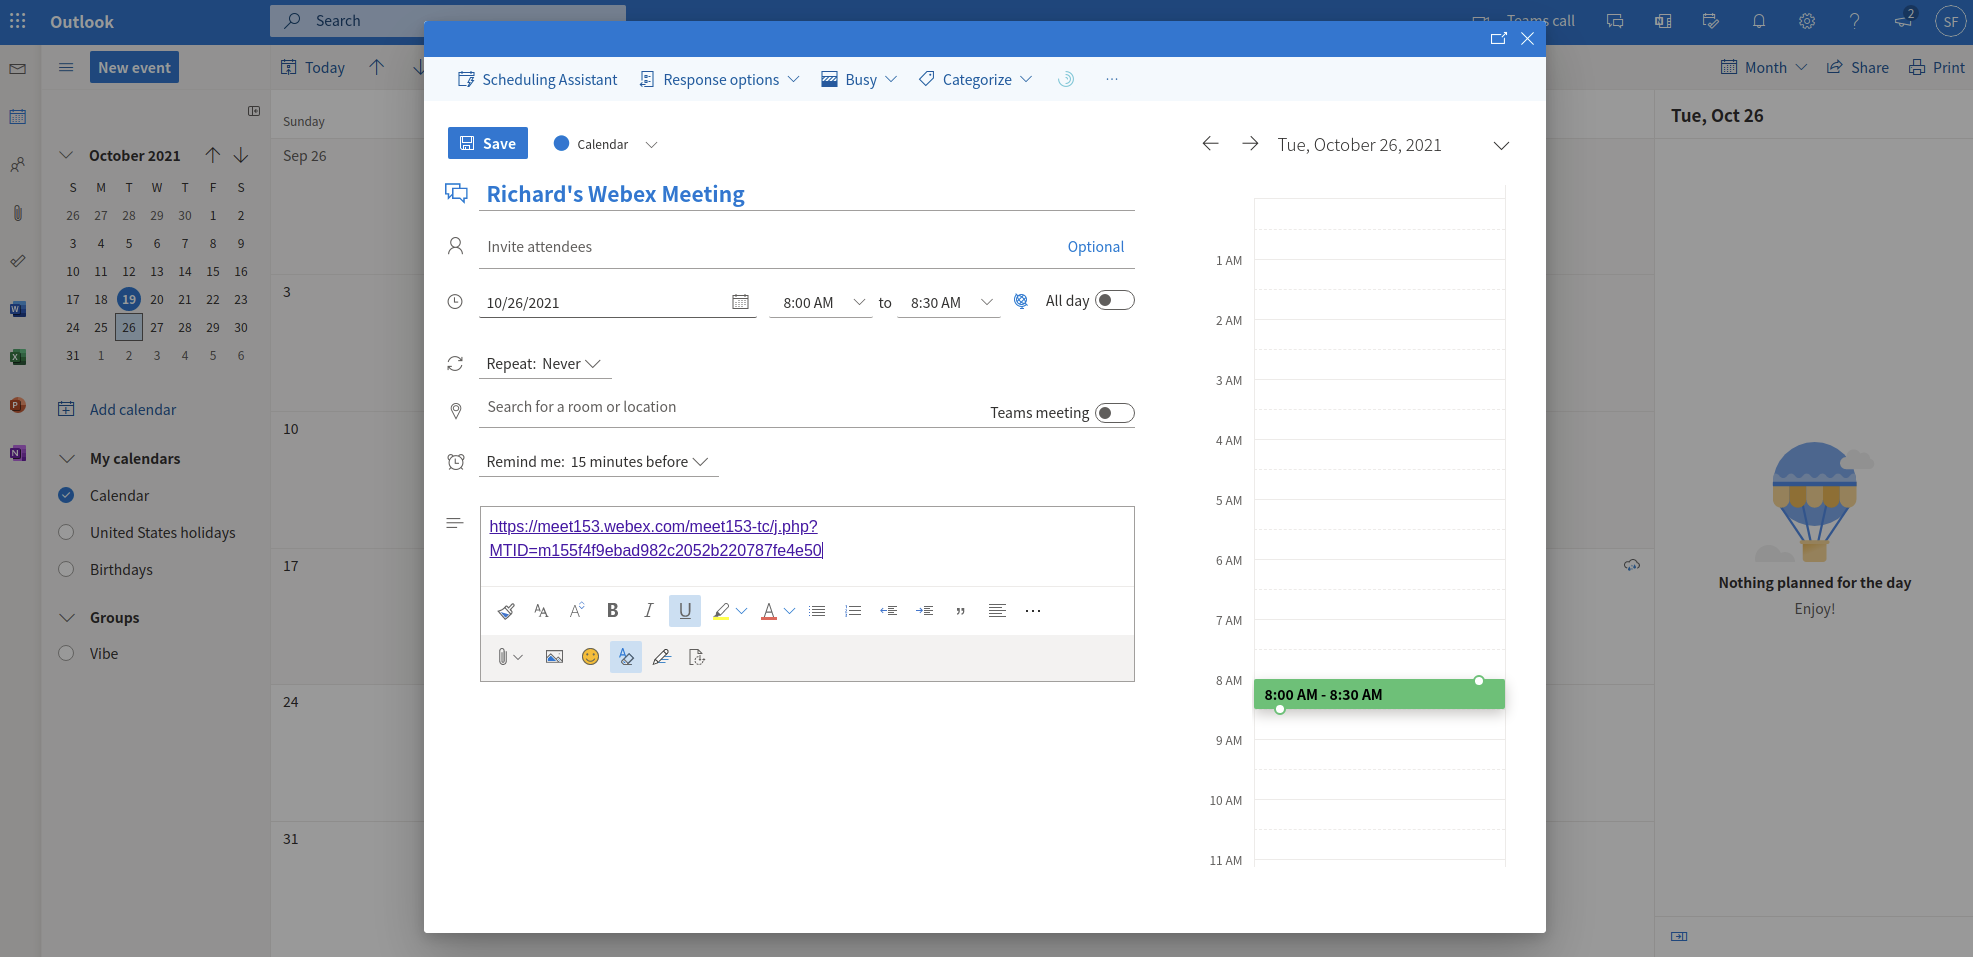The width and height of the screenshot is (1973, 957).
Task: Click the format painter icon
Action: [506, 611]
